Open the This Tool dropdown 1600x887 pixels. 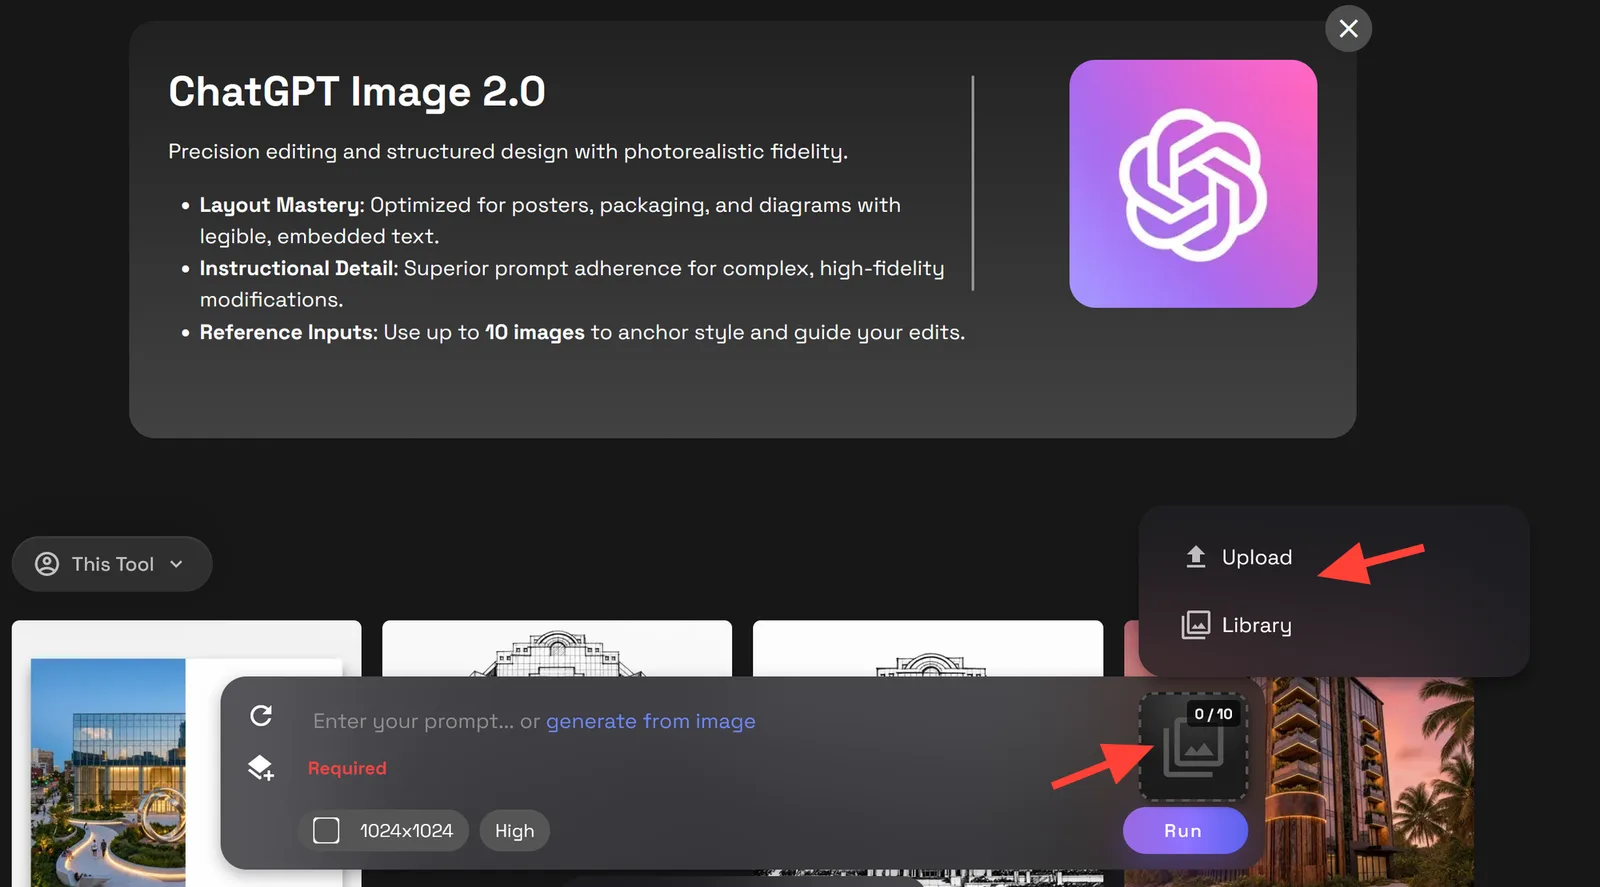[112, 564]
